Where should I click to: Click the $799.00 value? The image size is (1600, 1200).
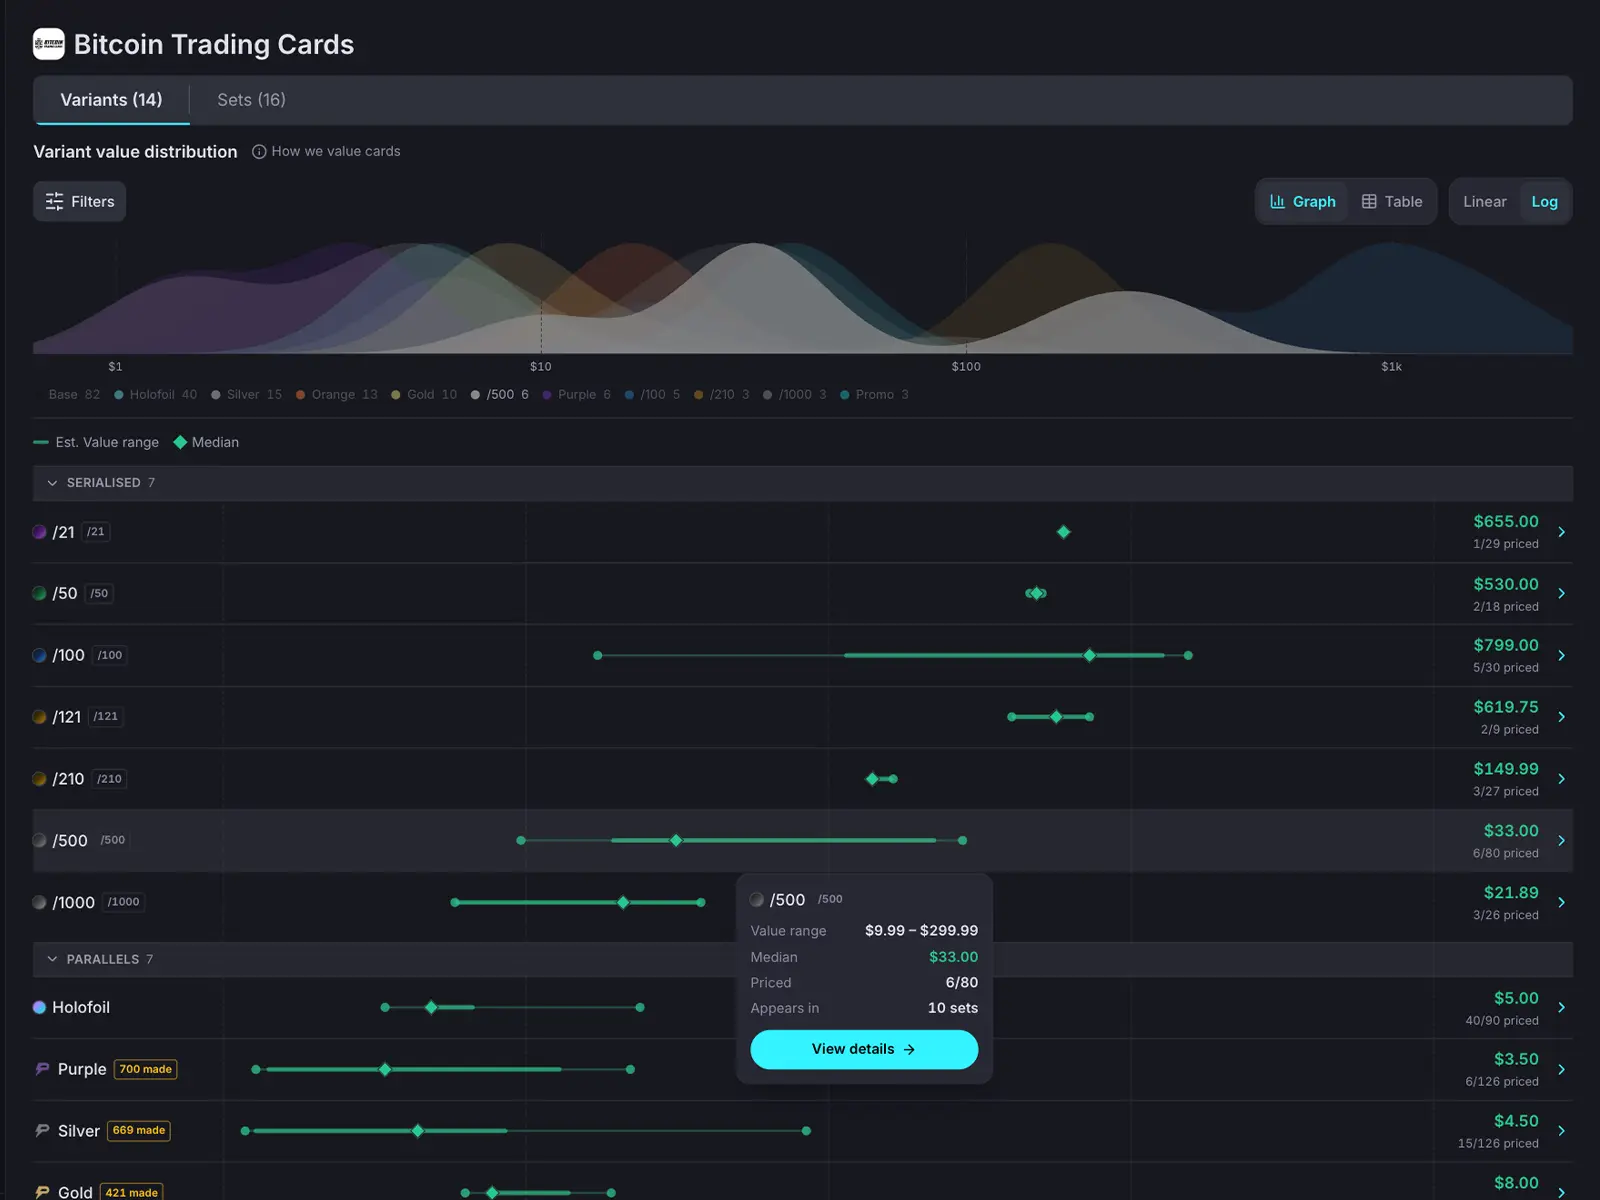point(1506,646)
